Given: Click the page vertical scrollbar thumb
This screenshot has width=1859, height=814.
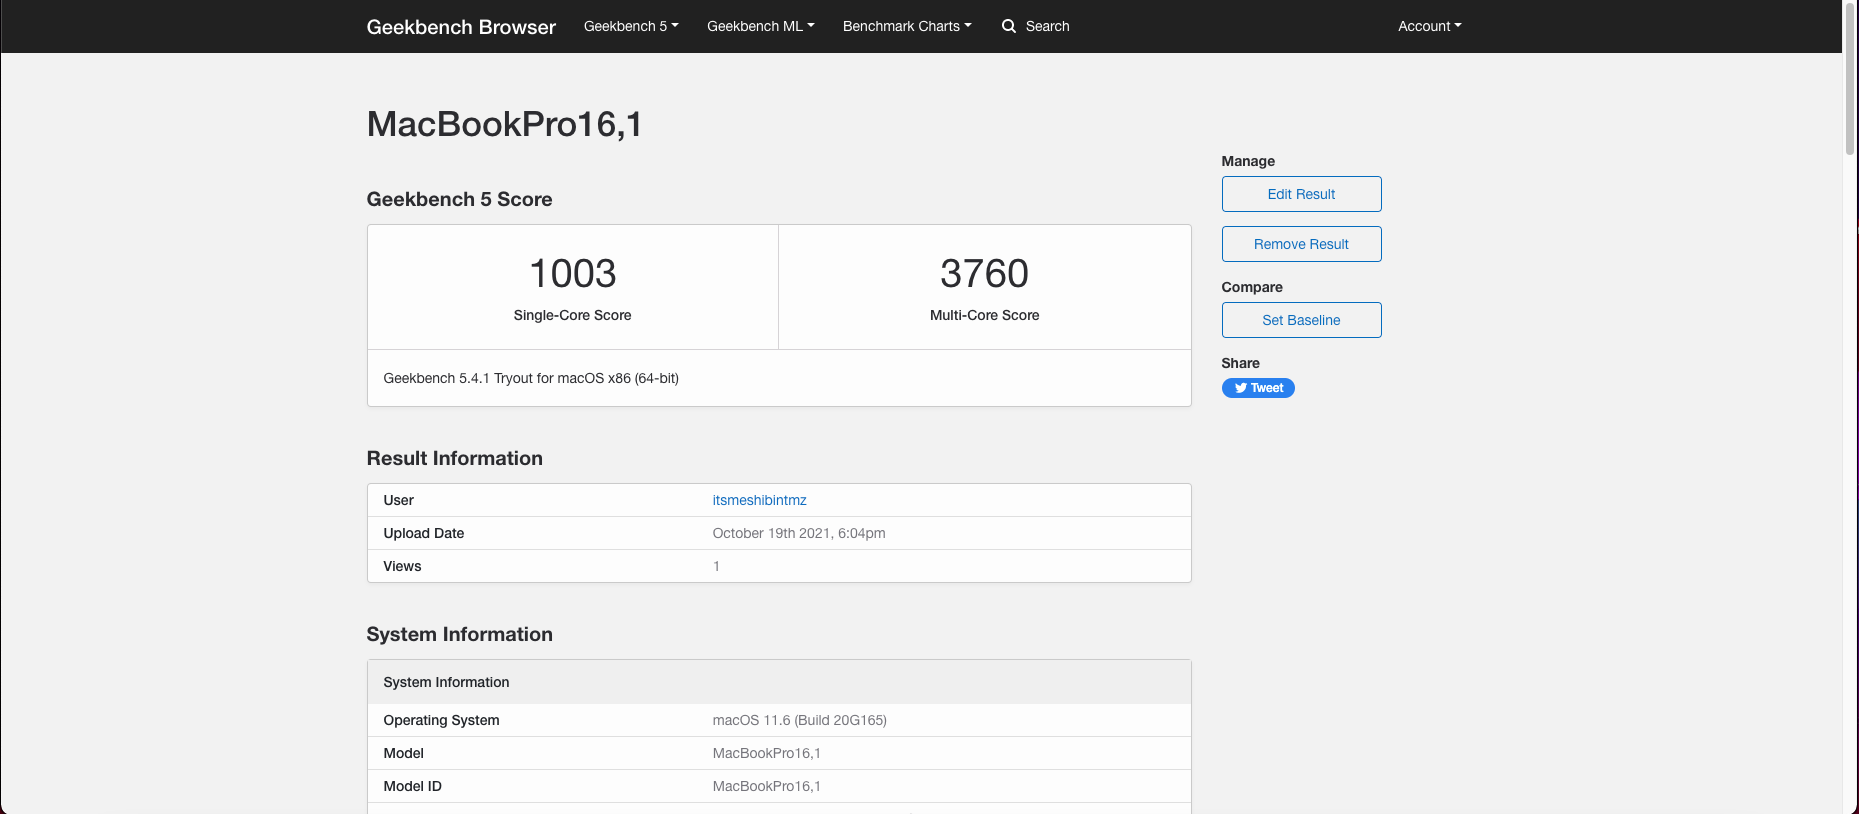Looking at the screenshot, I should (1850, 78).
